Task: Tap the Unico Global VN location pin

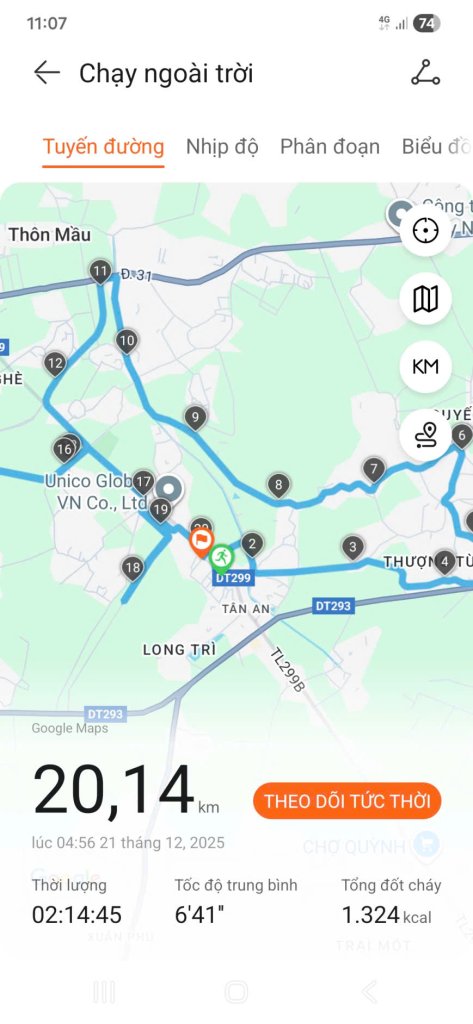Action: [x=169, y=489]
